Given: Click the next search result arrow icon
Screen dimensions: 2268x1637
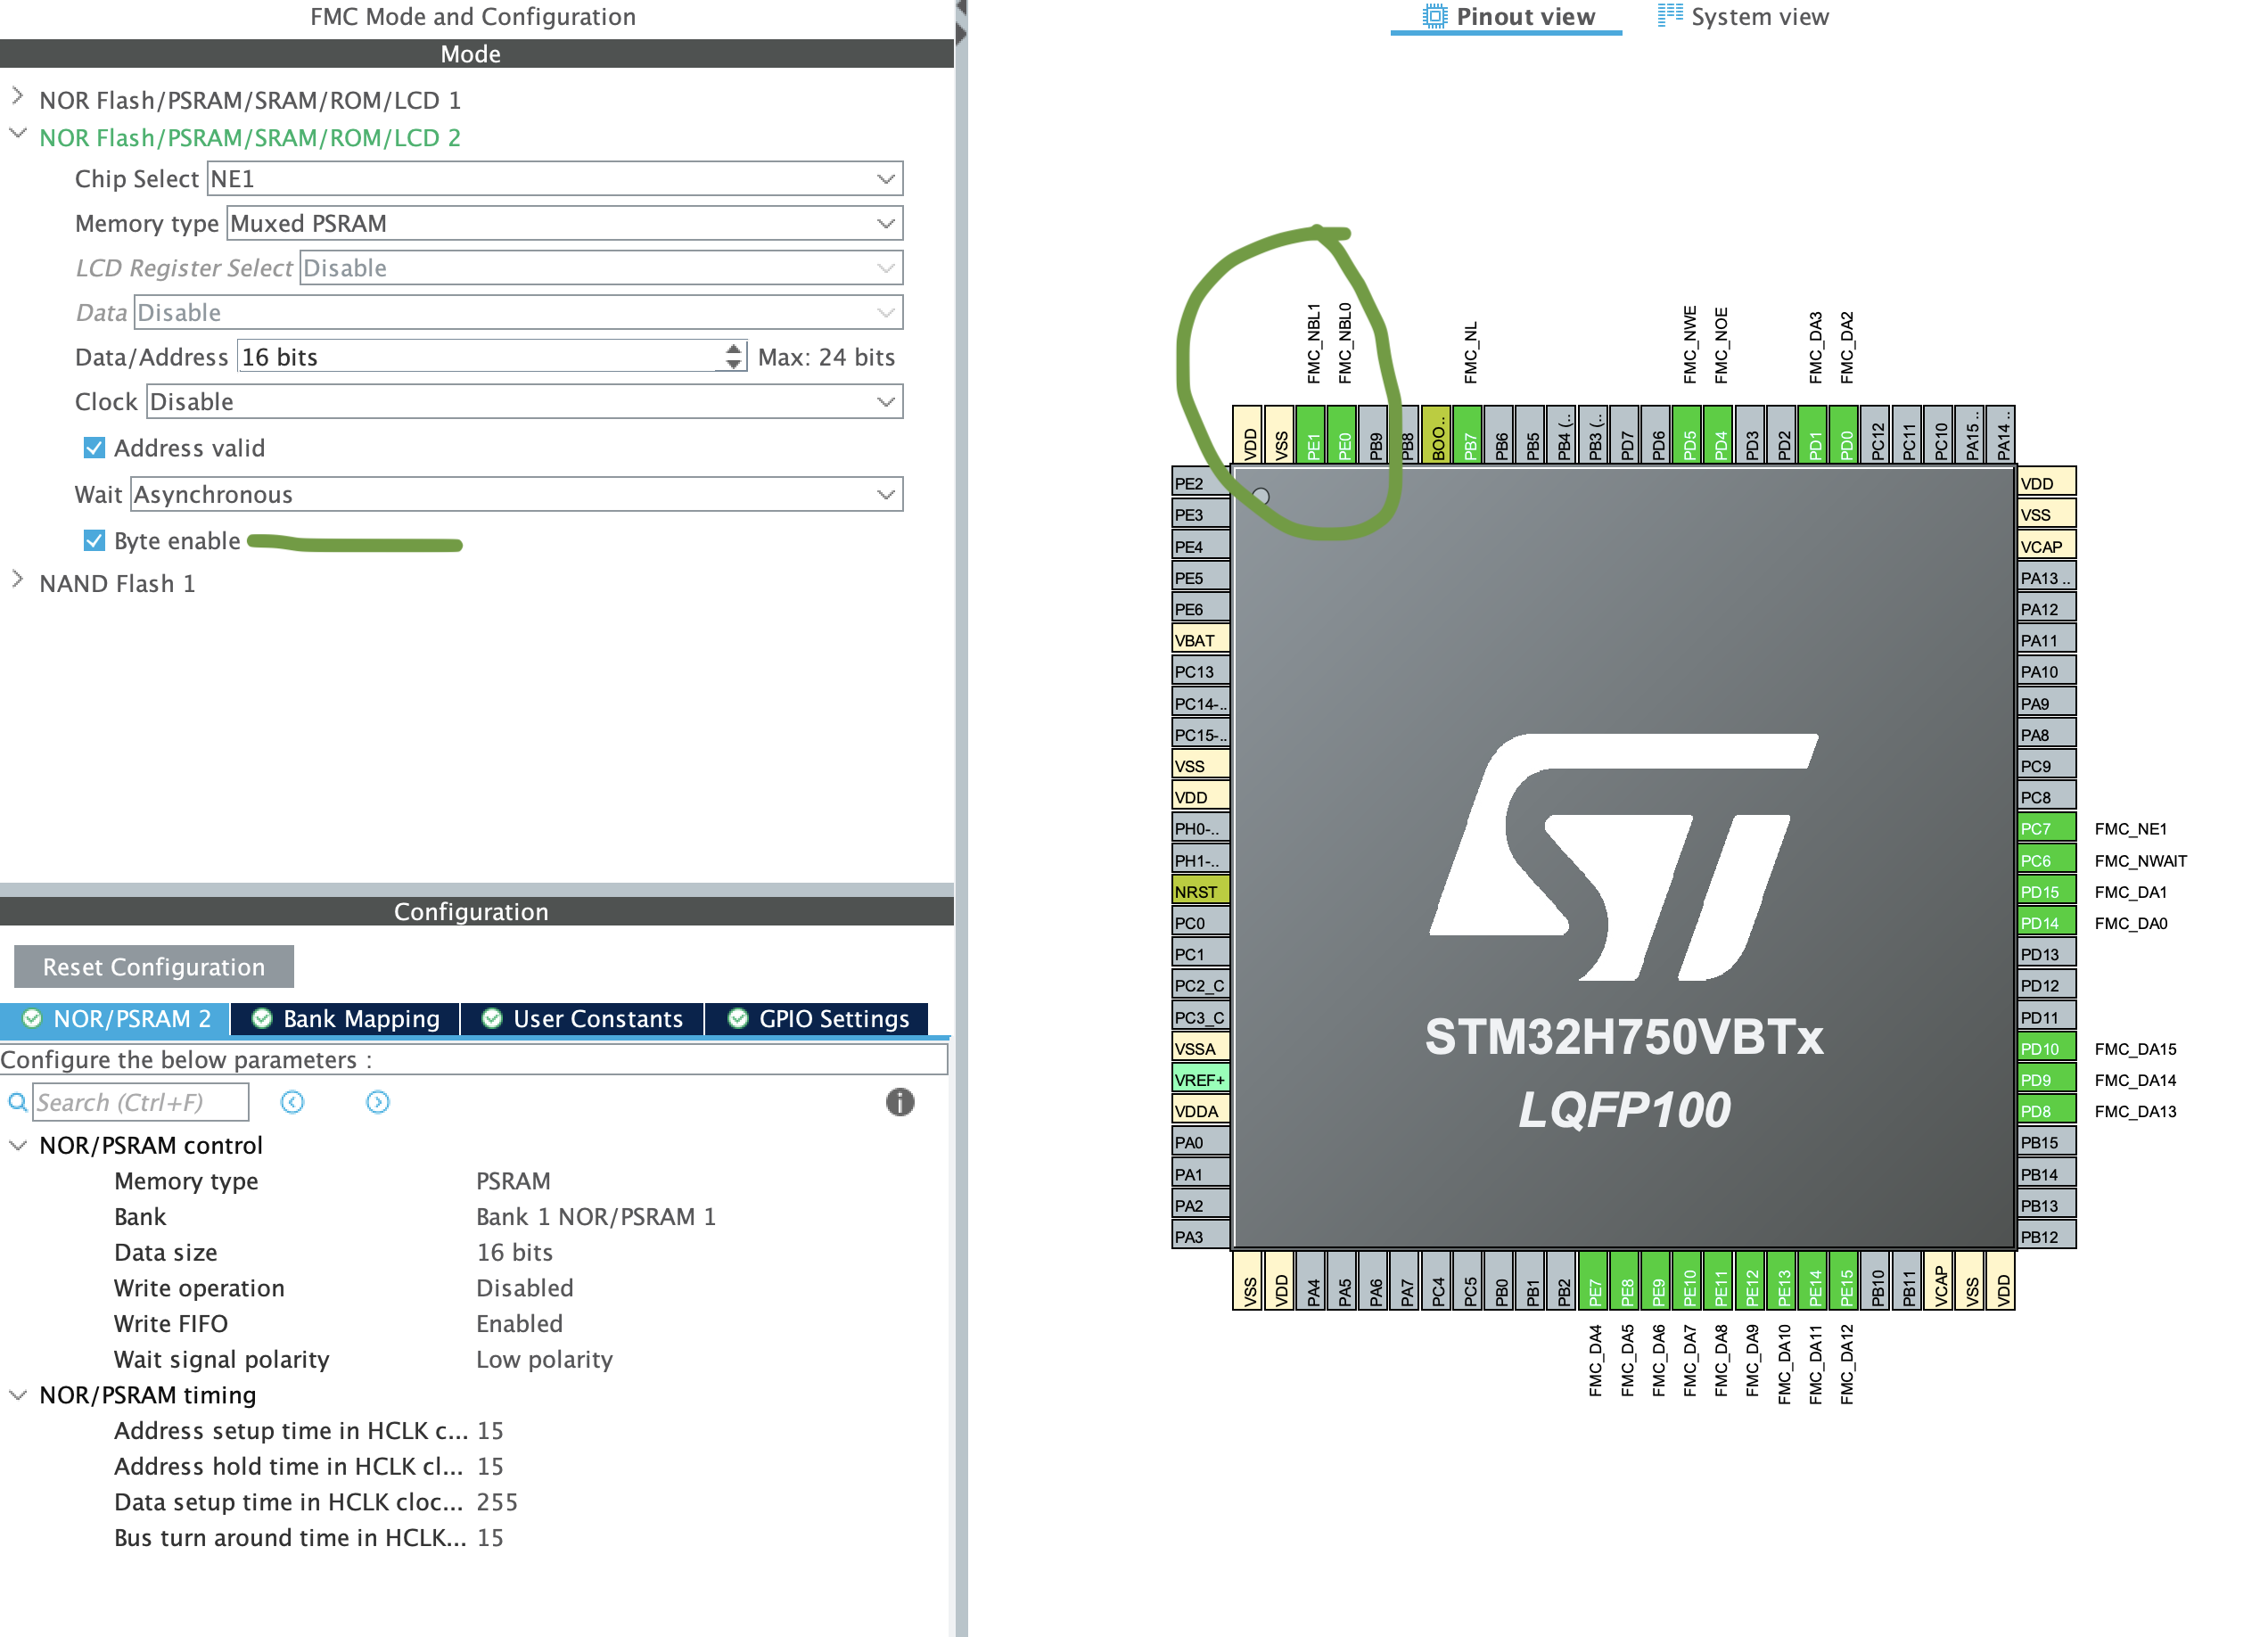Looking at the screenshot, I should click(378, 1102).
